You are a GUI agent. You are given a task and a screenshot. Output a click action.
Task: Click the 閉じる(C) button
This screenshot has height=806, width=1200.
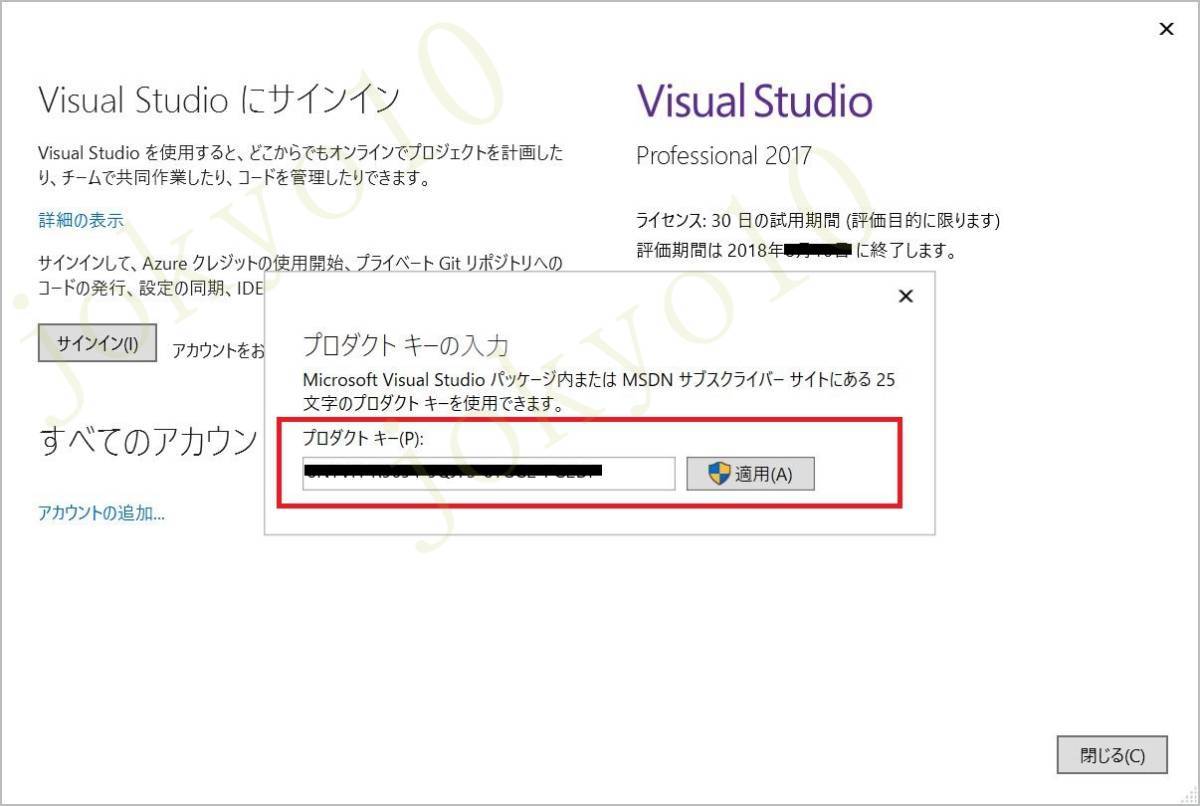1112,755
